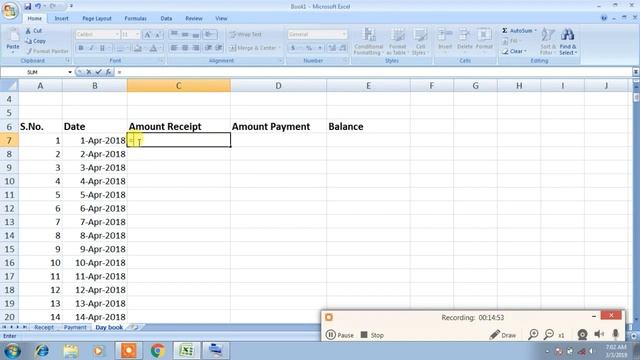Screen dimensions: 640x360
Task: Confirm formula entry with checkmark icon
Action: point(98,72)
